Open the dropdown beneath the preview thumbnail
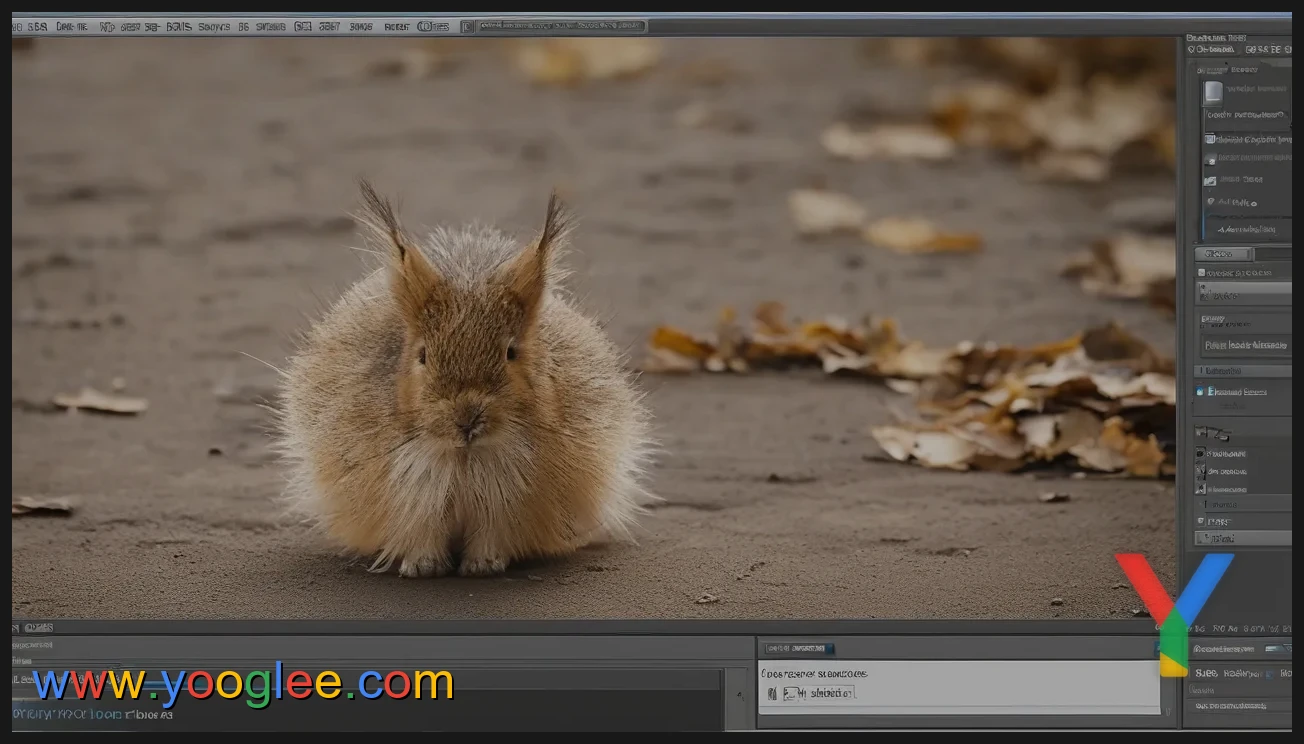 click(1245, 114)
